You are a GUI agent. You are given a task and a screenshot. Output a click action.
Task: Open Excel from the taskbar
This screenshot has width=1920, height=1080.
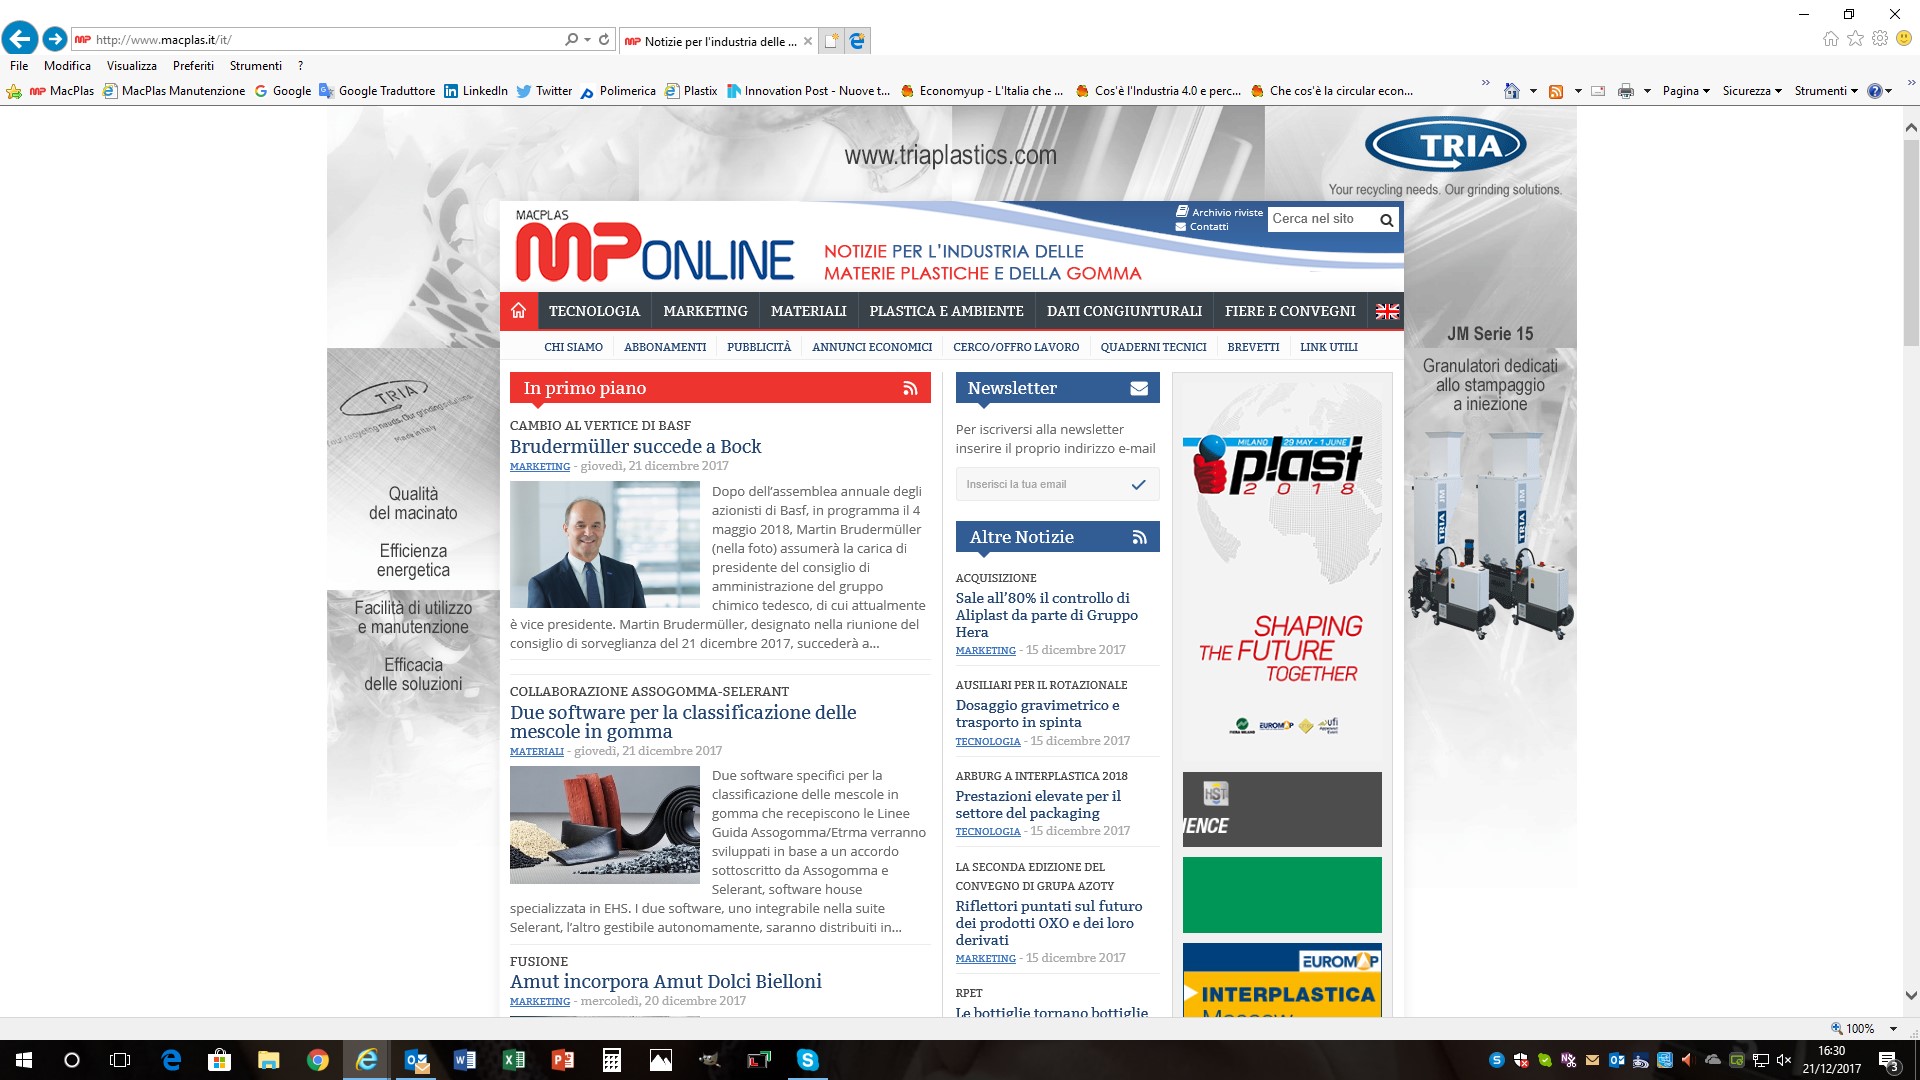pos(513,1060)
